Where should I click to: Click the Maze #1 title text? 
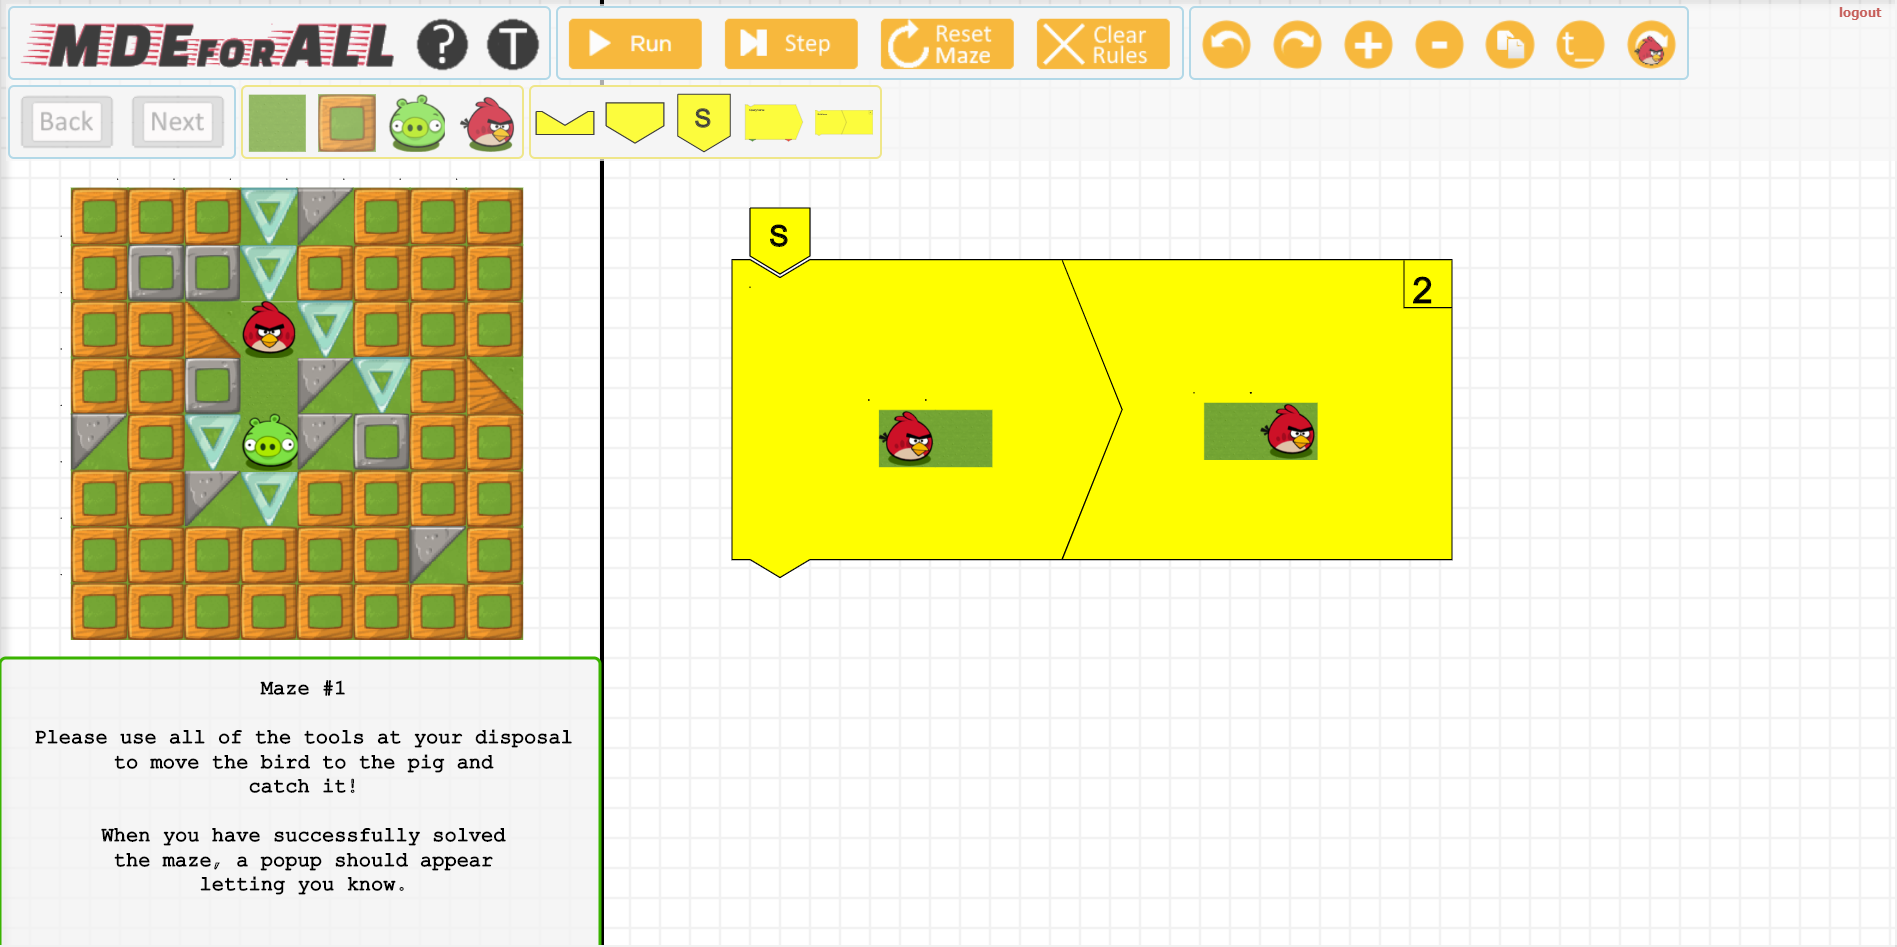(x=302, y=688)
